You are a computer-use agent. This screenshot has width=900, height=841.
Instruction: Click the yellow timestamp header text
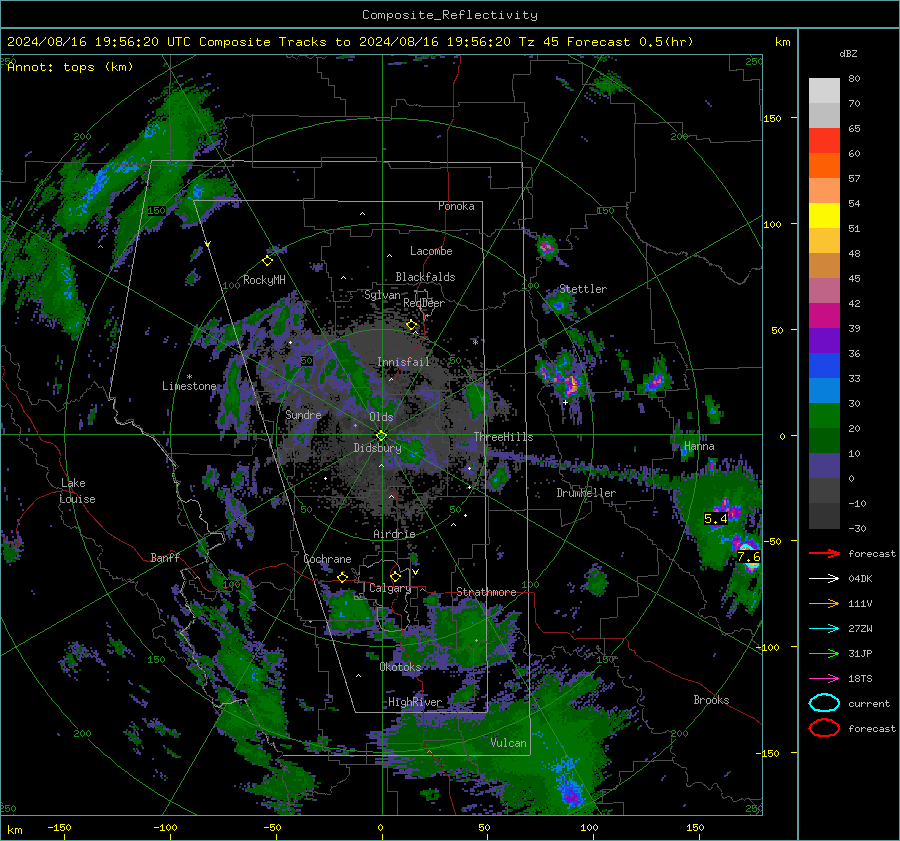click(x=350, y=42)
